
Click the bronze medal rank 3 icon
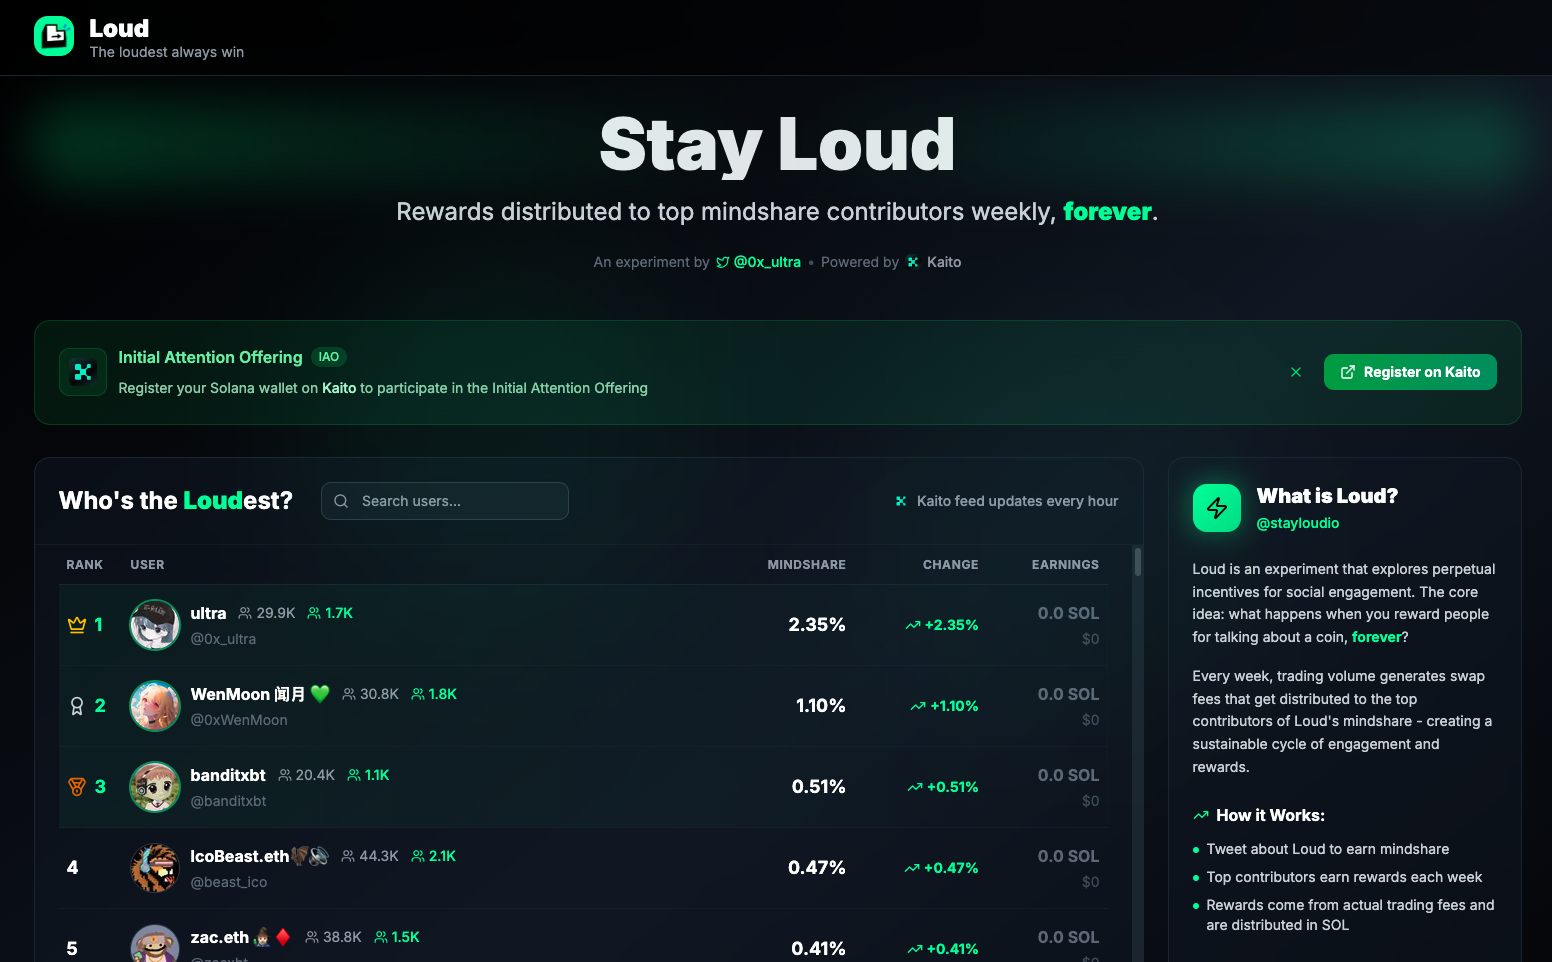(x=77, y=787)
